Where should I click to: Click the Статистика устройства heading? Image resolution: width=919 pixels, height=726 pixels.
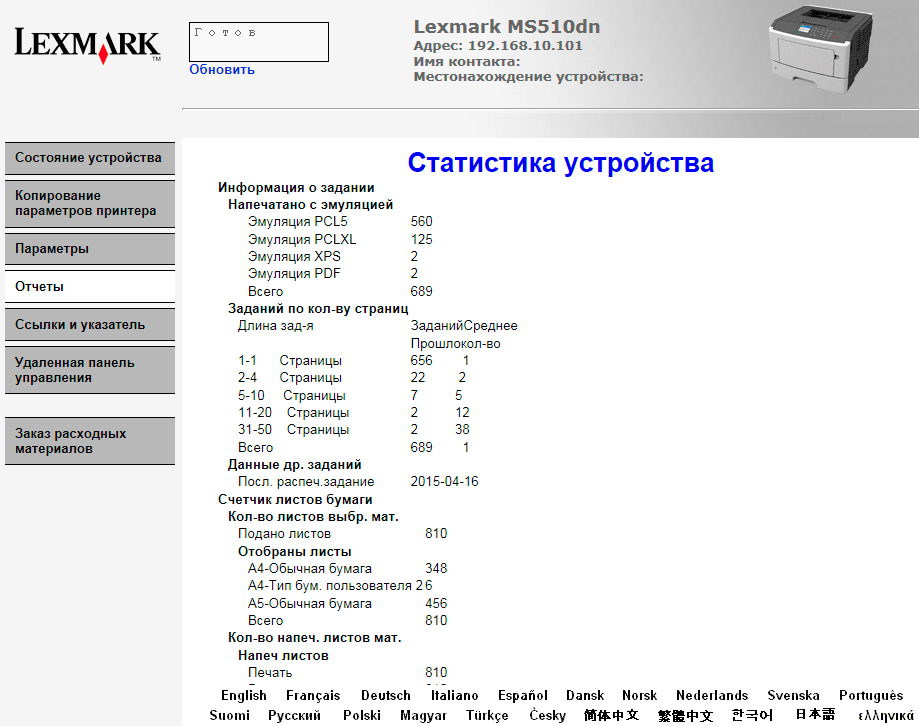(561, 163)
